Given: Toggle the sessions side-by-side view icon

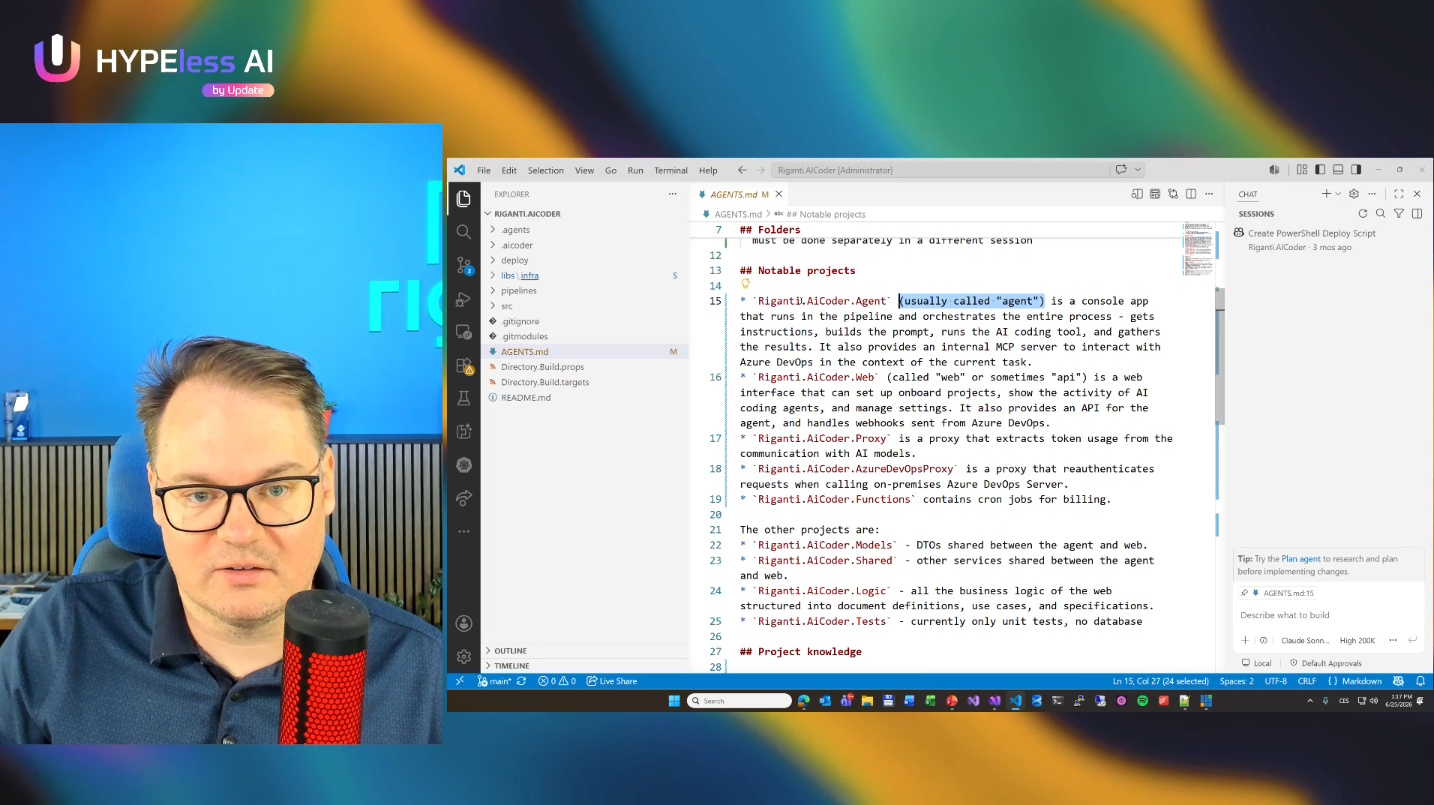Looking at the screenshot, I should point(1417,213).
